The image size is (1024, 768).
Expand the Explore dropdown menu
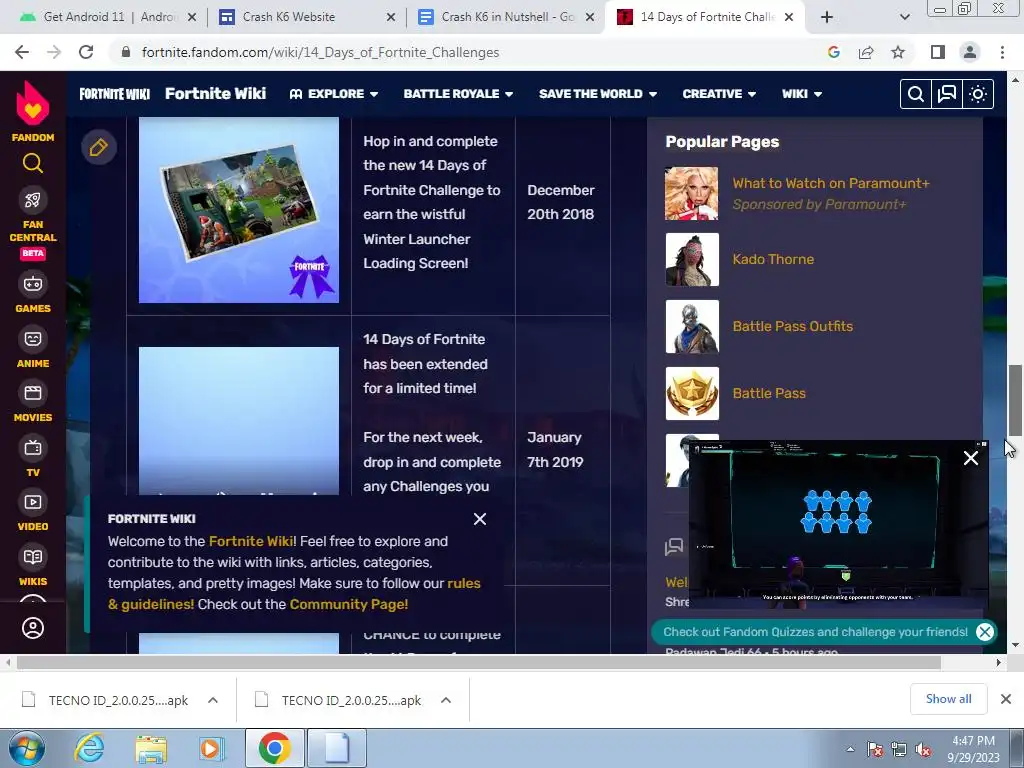[334, 94]
